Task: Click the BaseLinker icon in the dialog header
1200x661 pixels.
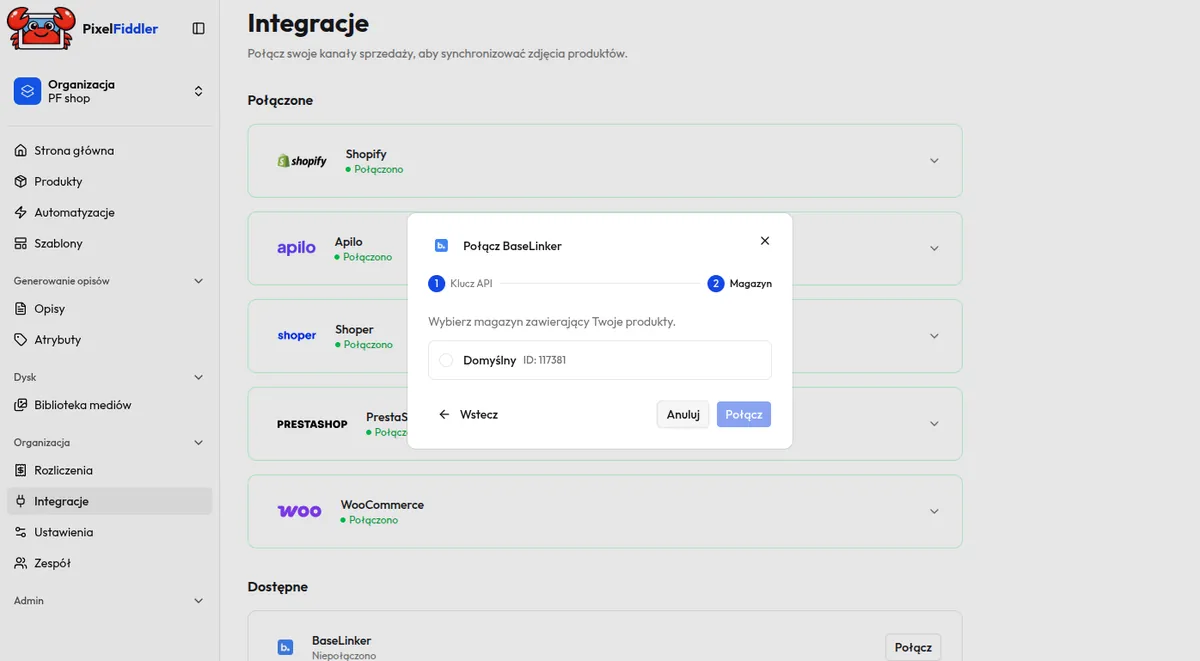Action: [441, 245]
